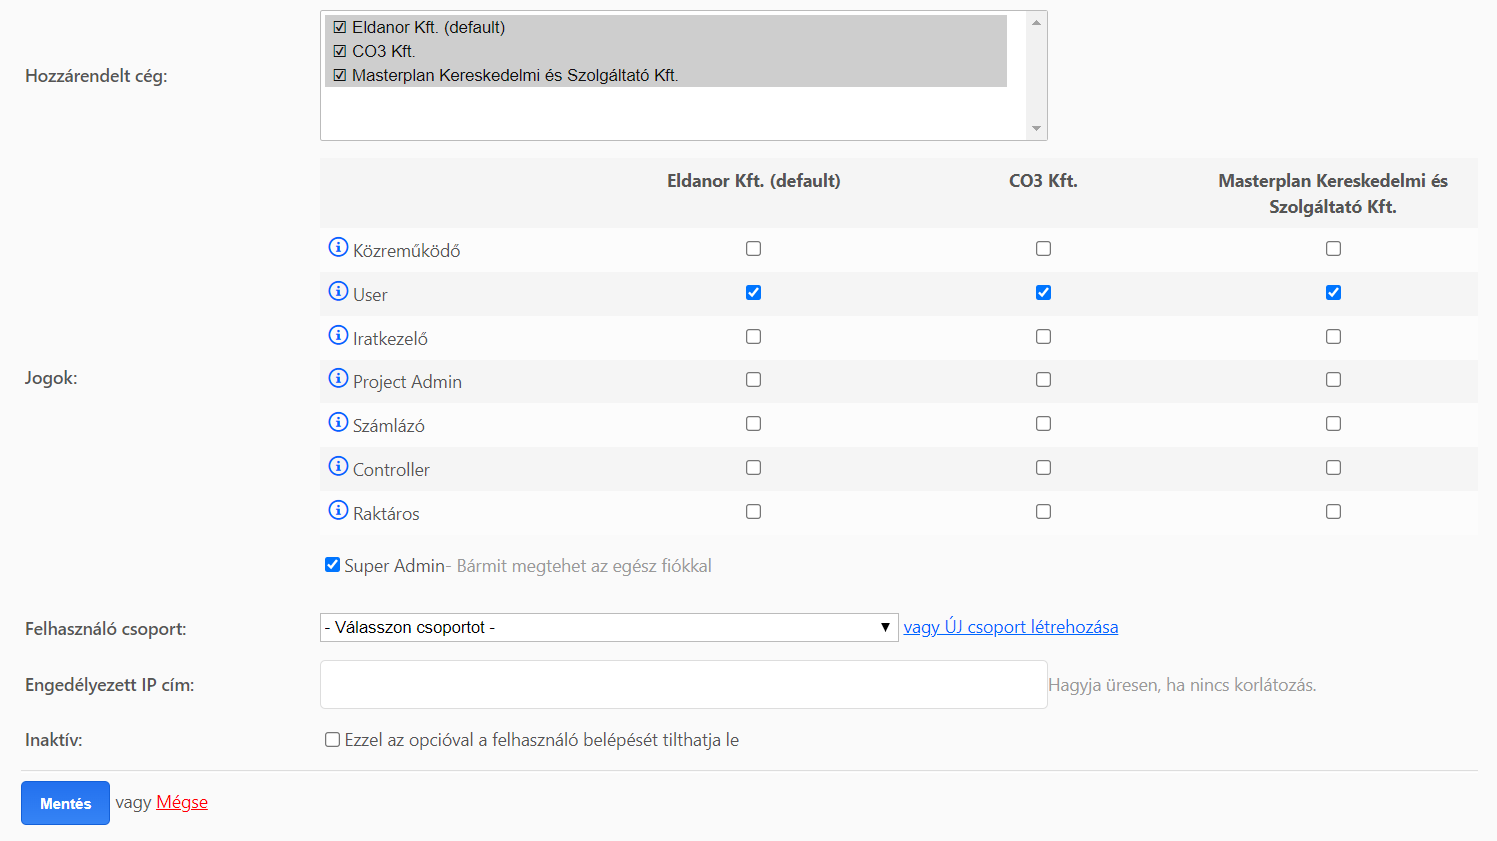Screen dimensions: 1497x841
Task: Click the Mentés save button
Action: coord(65,803)
